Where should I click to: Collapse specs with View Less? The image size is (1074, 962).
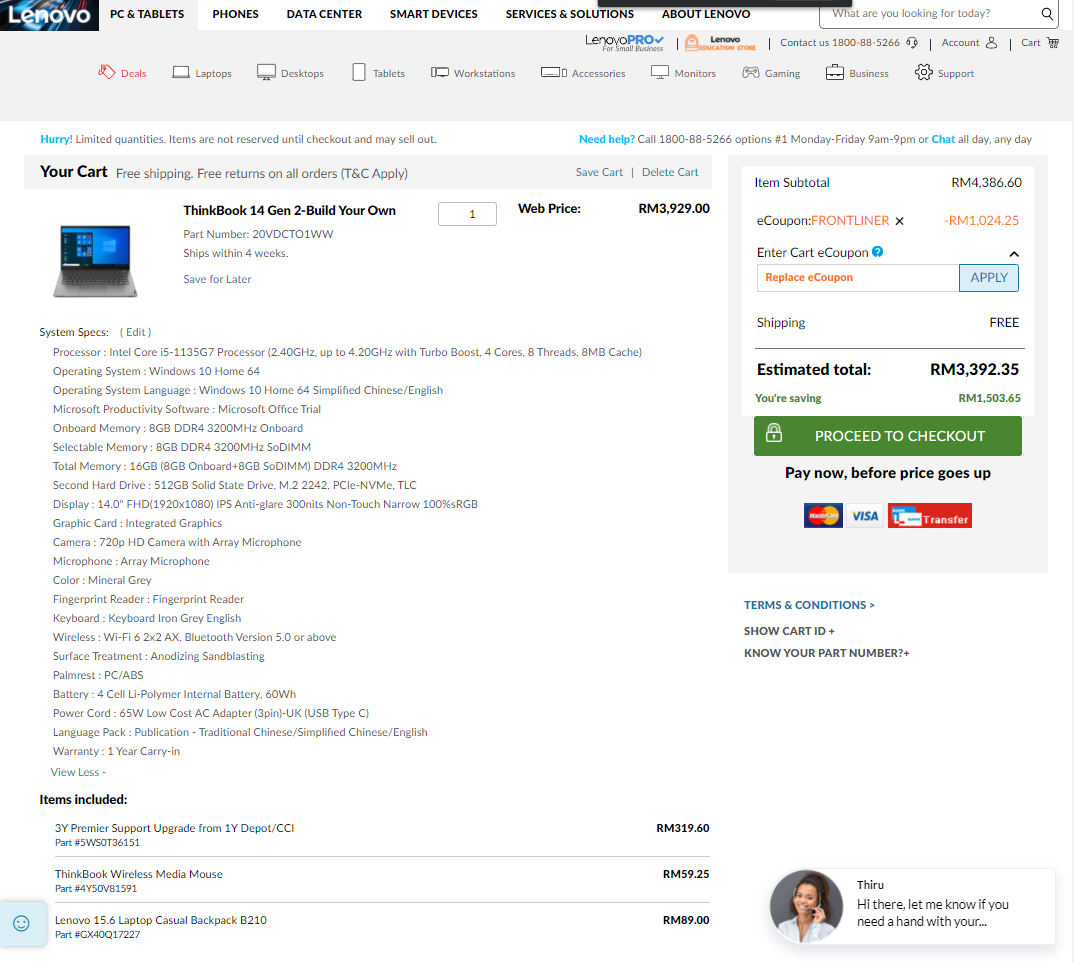(78, 772)
